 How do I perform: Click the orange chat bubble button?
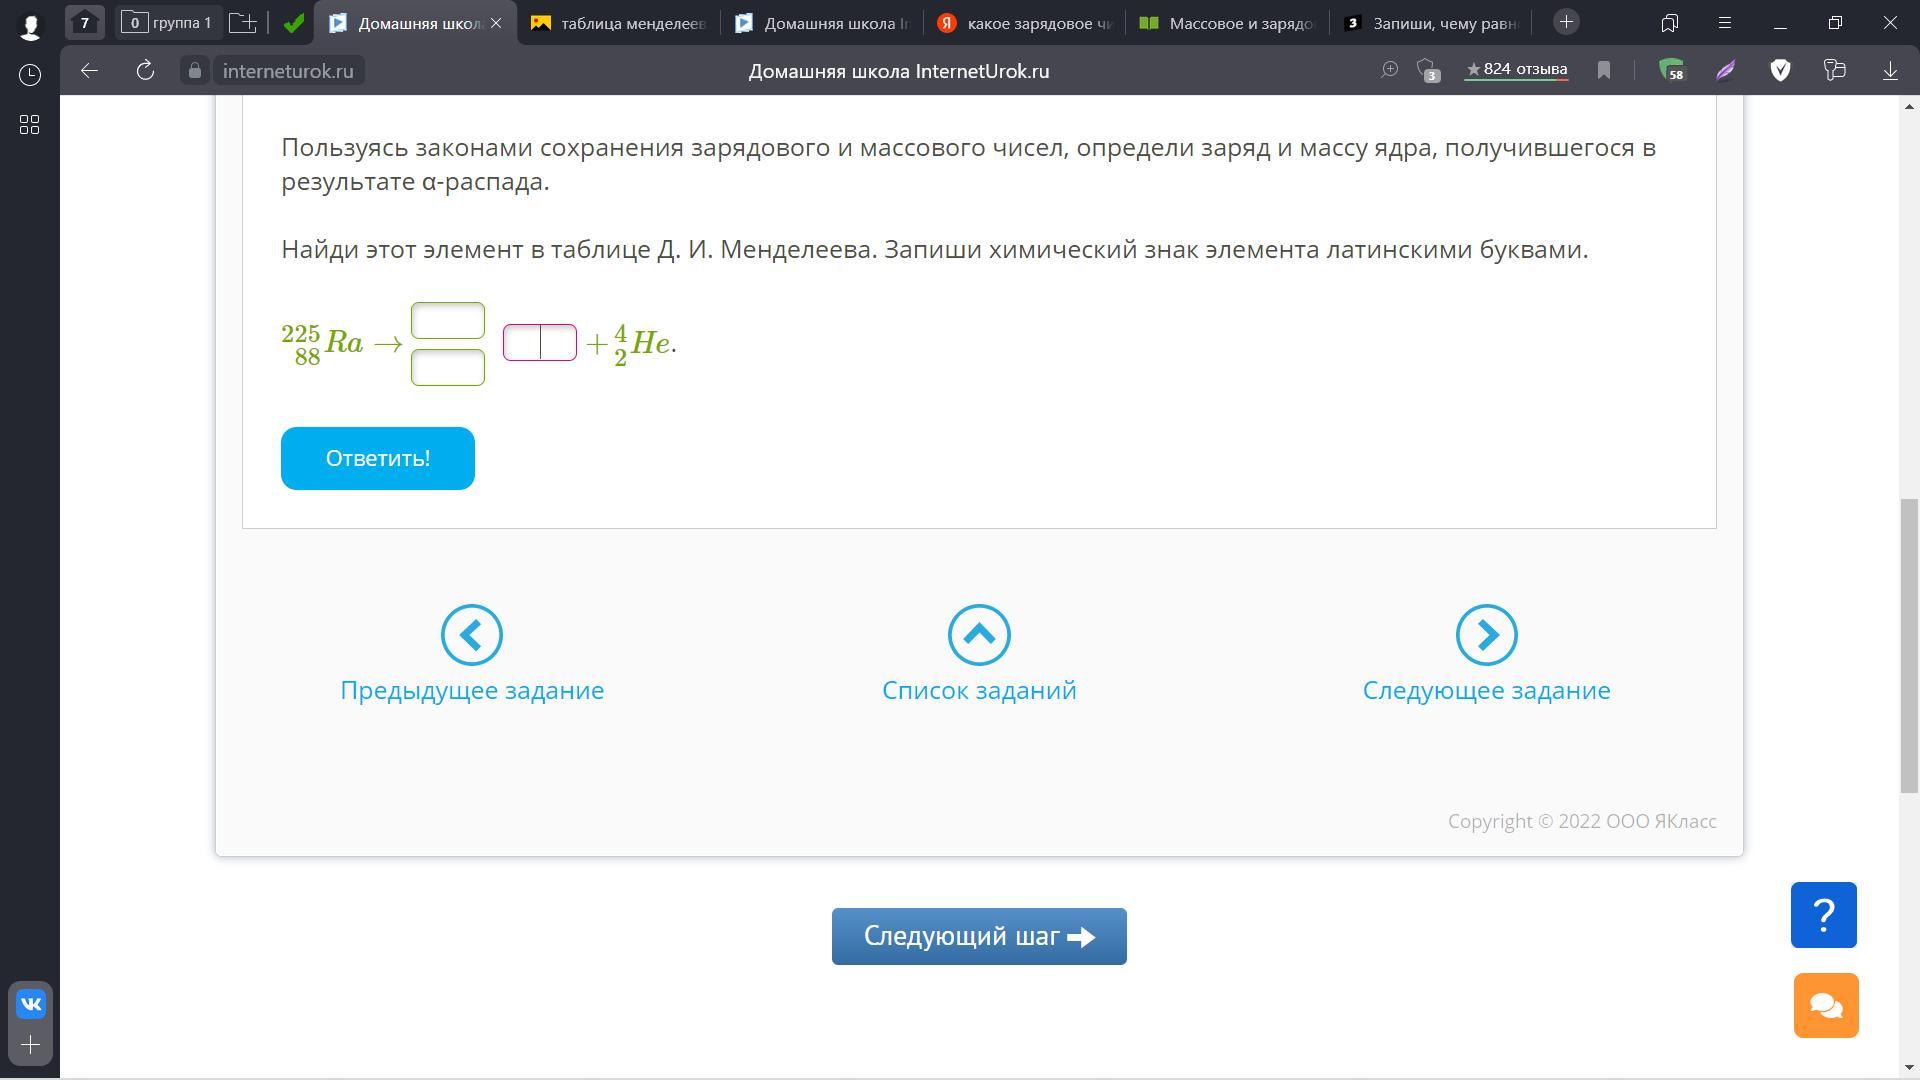pyautogui.click(x=1826, y=1005)
